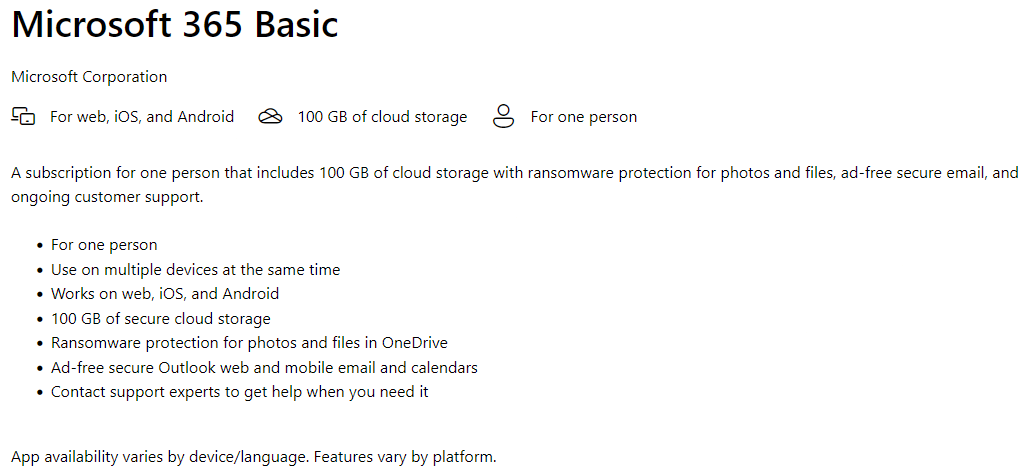Click the subscription description paragraph
The height and width of the screenshot is (474, 1027).
[515, 185]
